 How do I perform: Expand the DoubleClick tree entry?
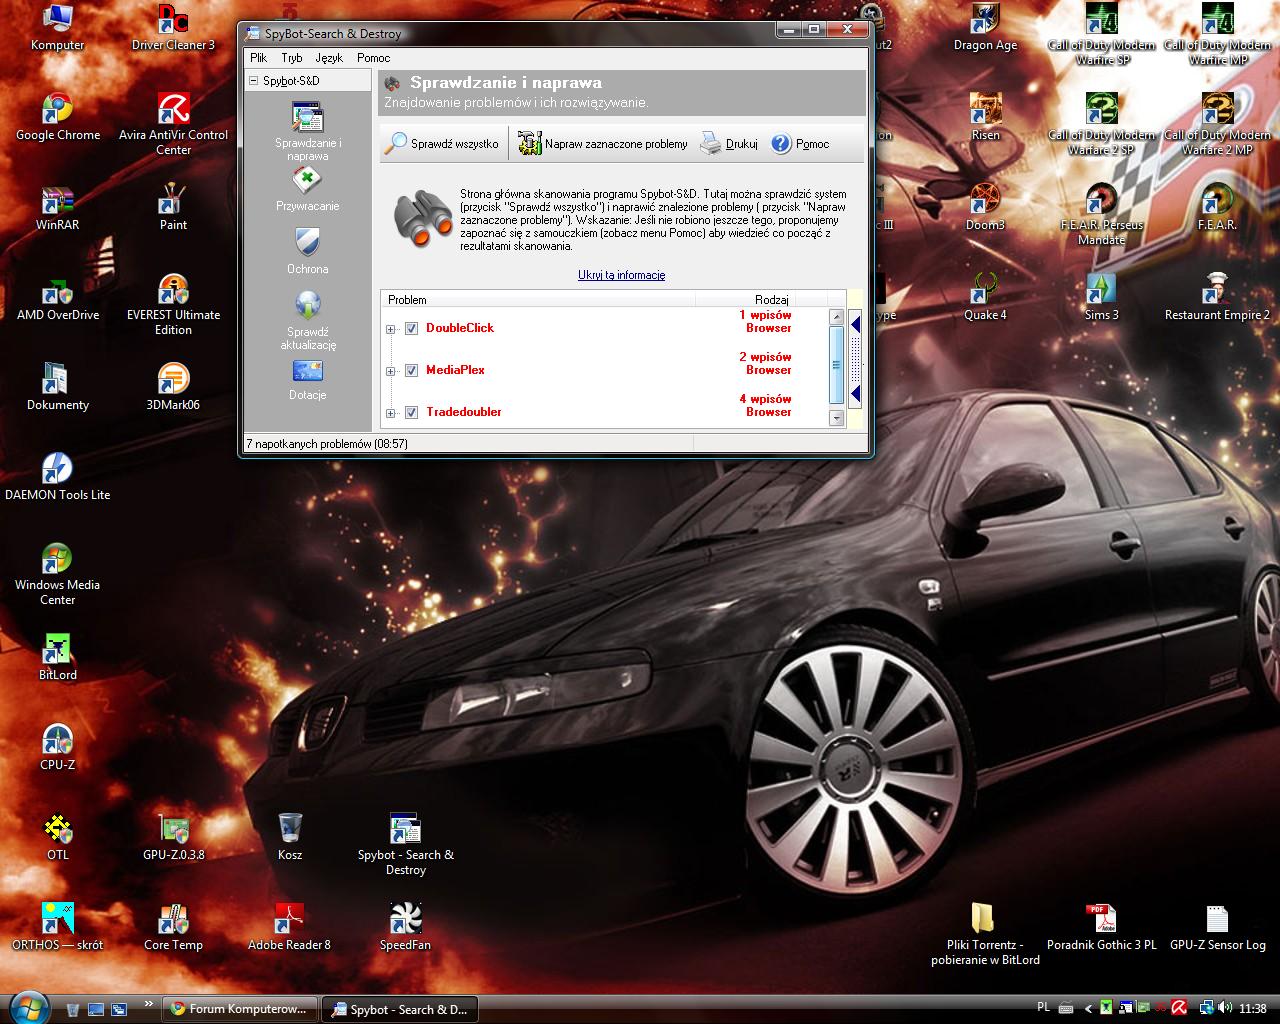[391, 329]
